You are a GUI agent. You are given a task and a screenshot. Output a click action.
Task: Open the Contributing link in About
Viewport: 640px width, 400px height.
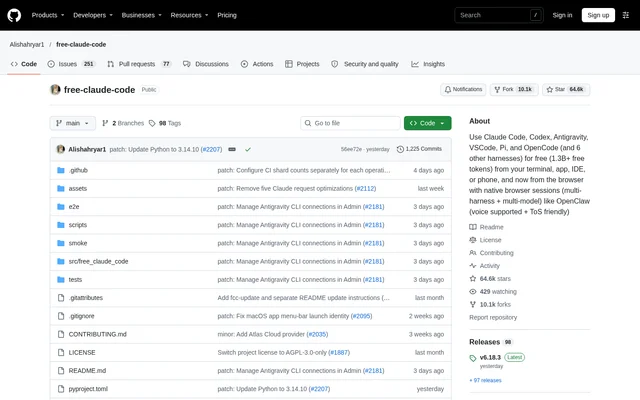tap(491, 253)
